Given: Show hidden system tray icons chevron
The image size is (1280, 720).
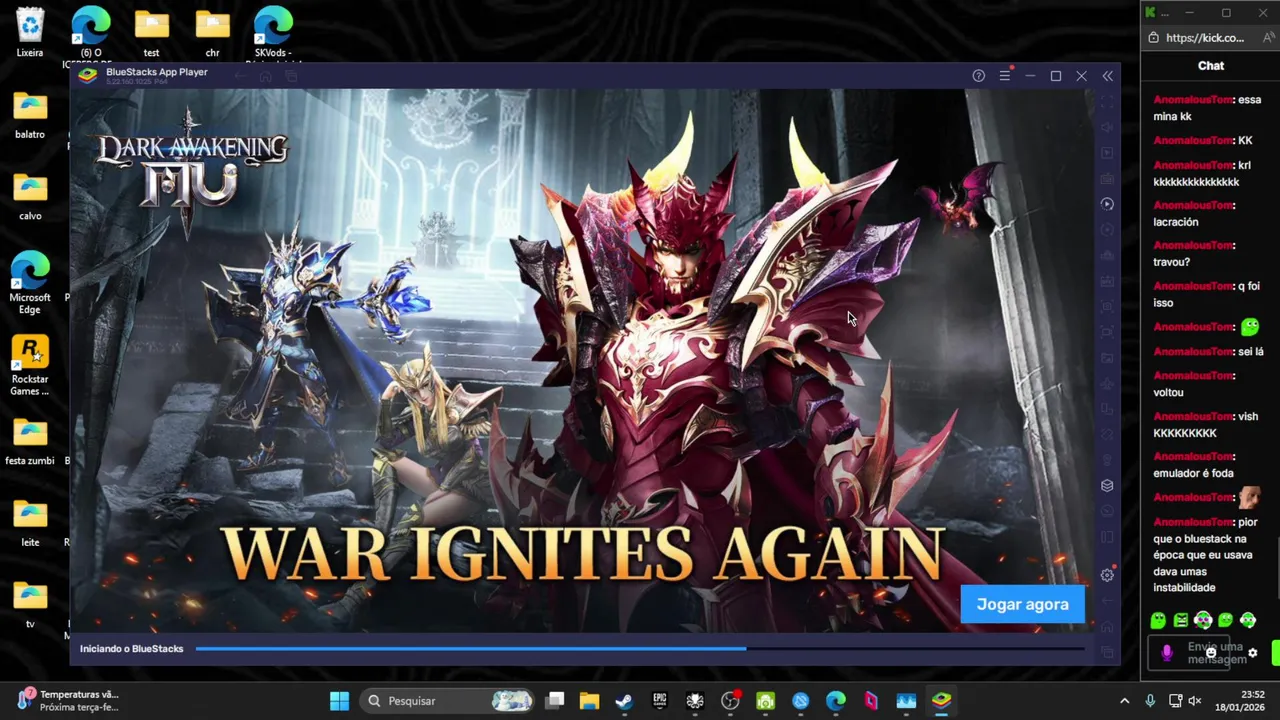Looking at the screenshot, I should [x=1124, y=701].
